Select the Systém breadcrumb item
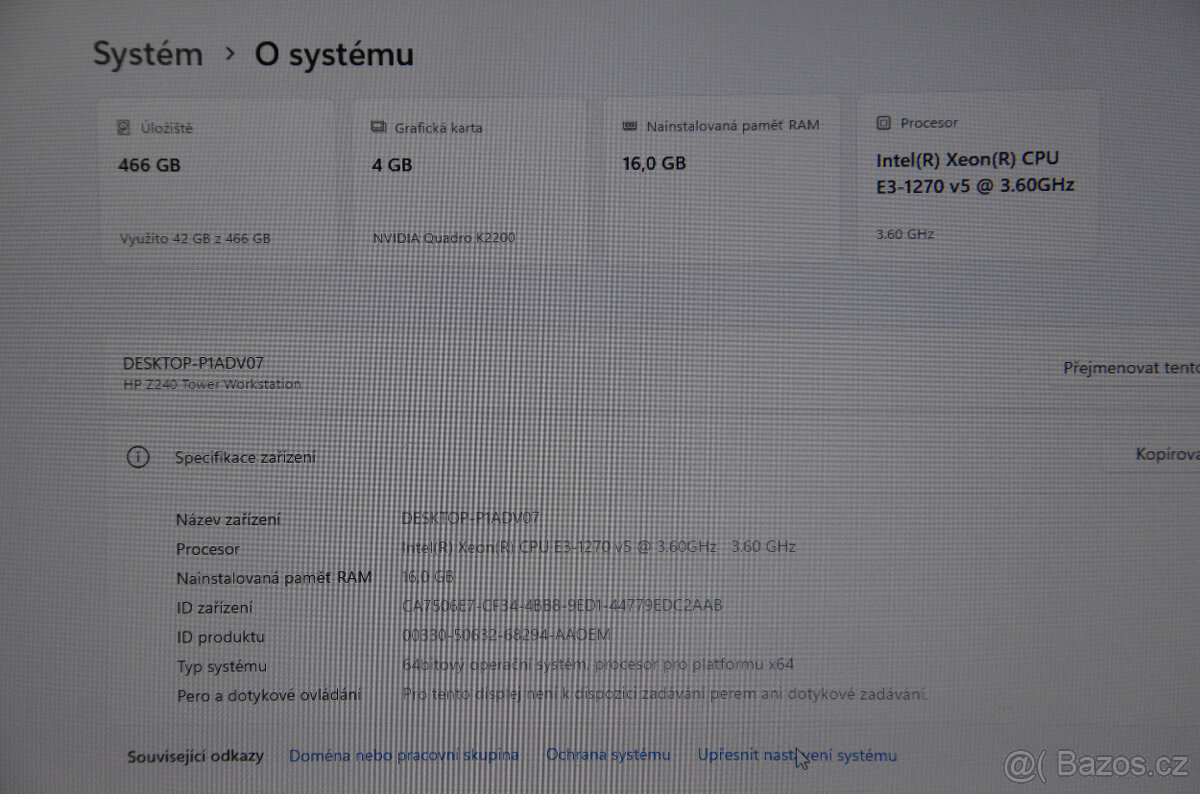Screen dimensions: 1200x794 point(147,54)
